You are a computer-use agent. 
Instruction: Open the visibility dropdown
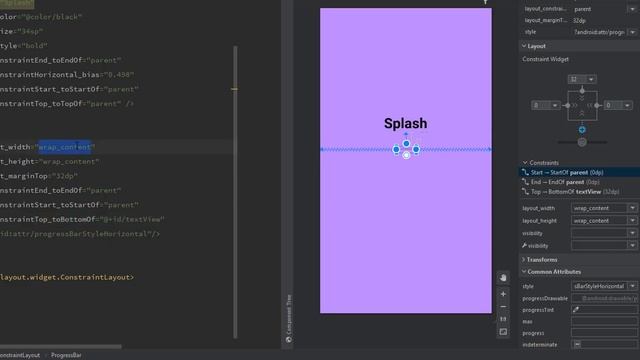pyautogui.click(x=633, y=233)
